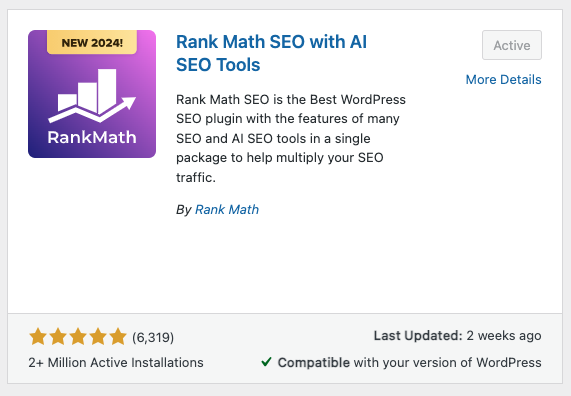Click the green compatibility checkmark icon

(x=267, y=362)
